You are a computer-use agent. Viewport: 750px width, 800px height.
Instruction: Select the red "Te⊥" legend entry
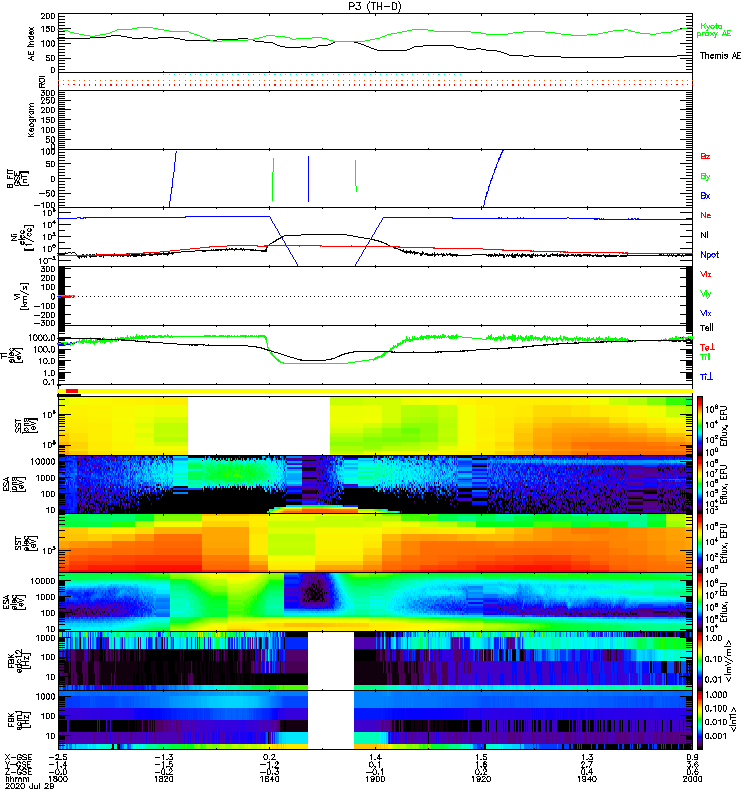click(x=707, y=347)
